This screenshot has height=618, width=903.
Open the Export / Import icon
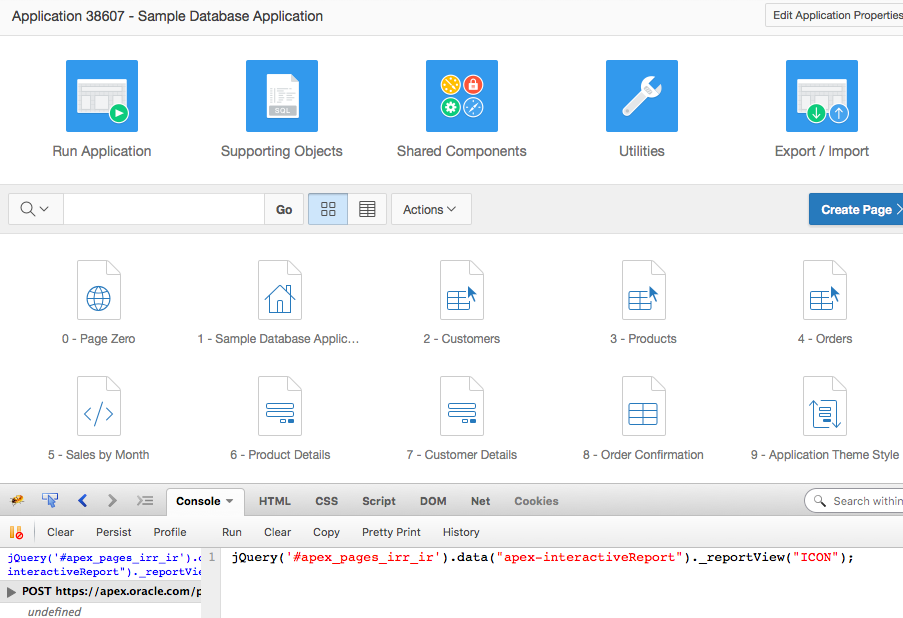point(822,96)
